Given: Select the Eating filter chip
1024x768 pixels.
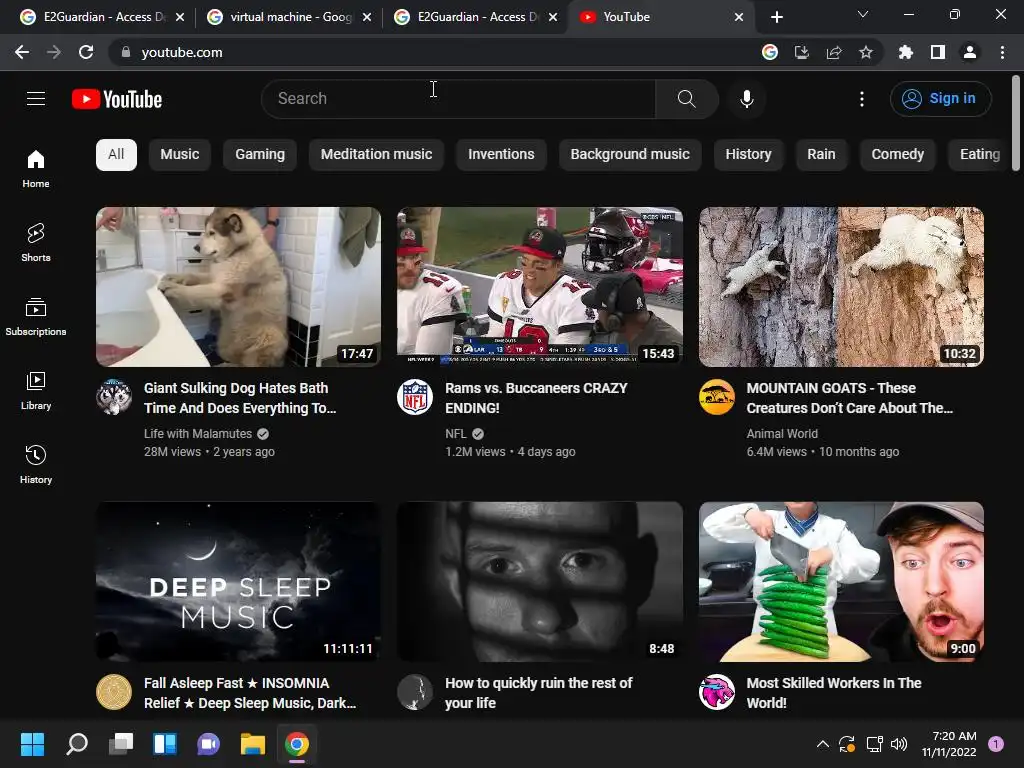Looking at the screenshot, I should [x=978, y=155].
